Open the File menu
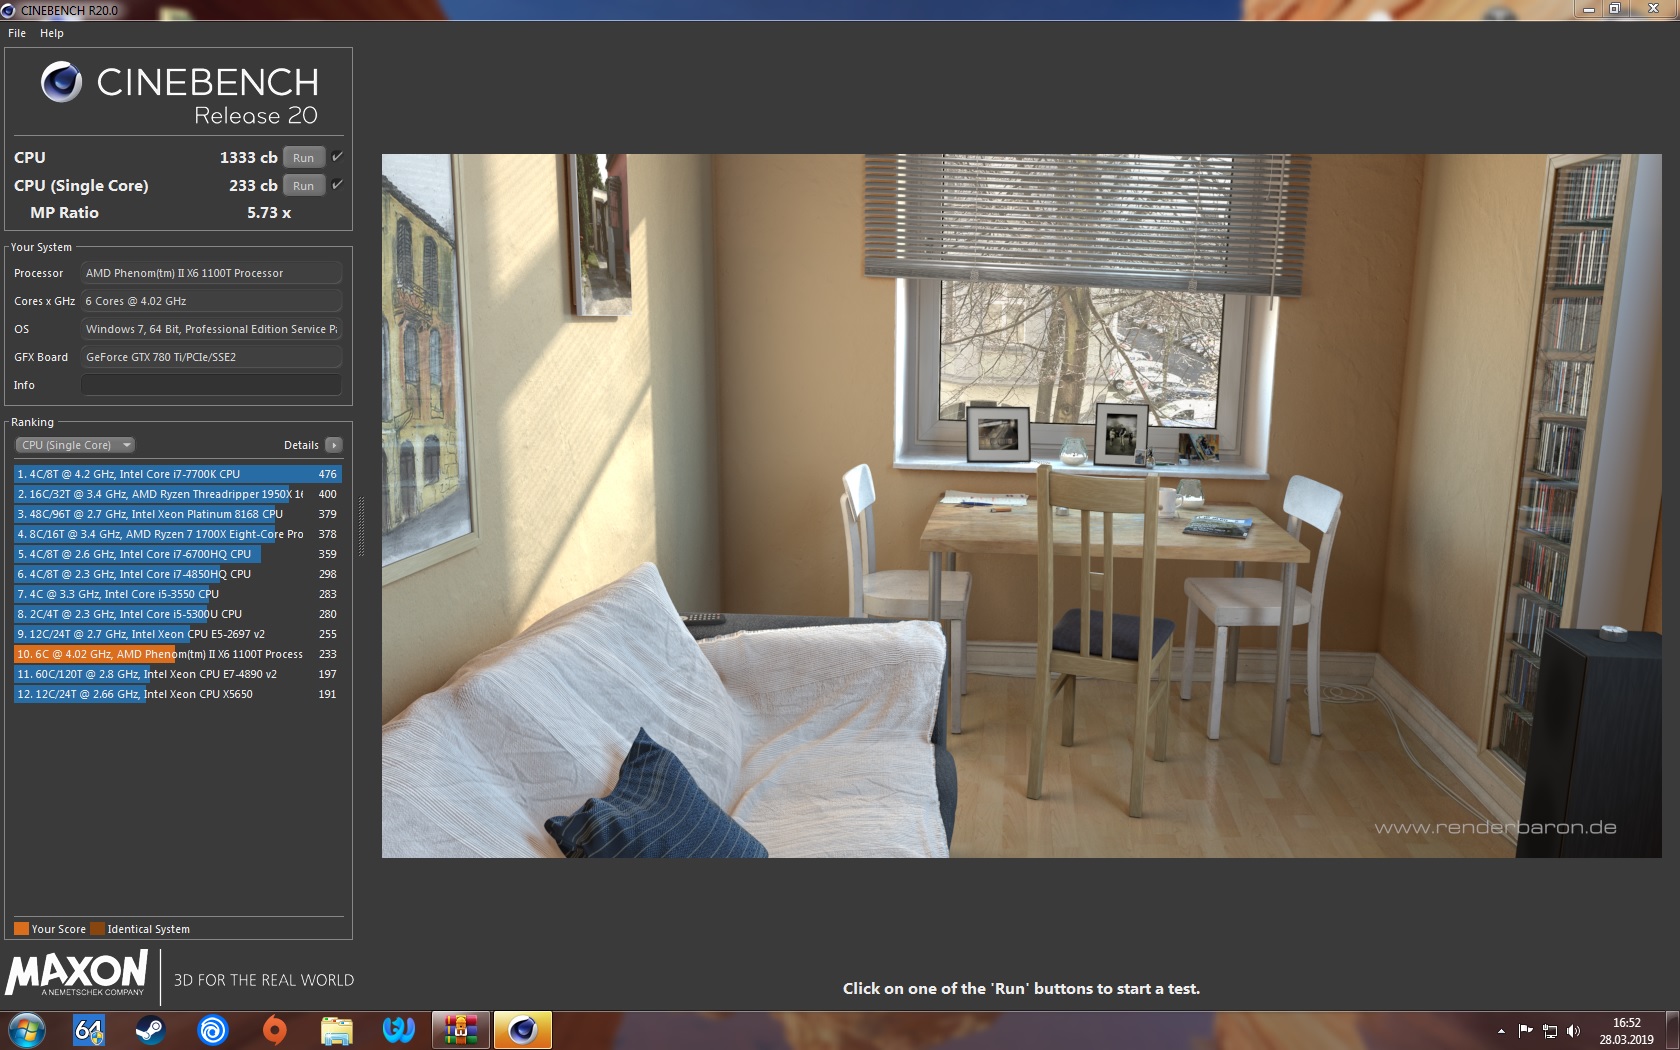The height and width of the screenshot is (1050, 1680). click(17, 33)
